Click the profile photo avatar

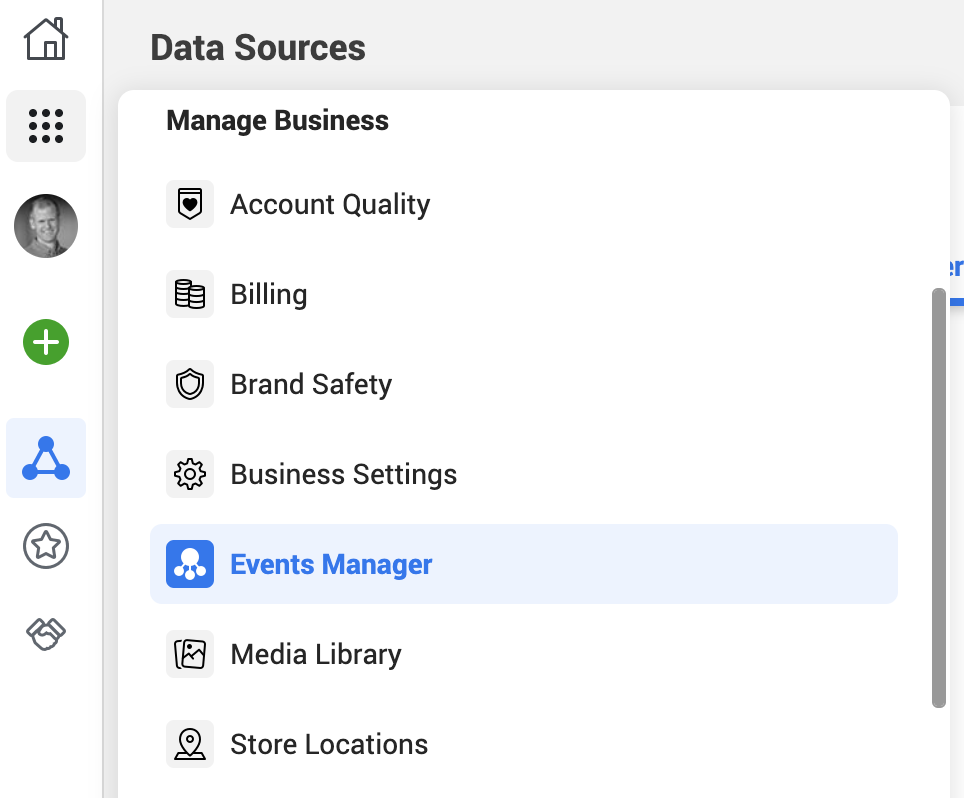[46, 226]
